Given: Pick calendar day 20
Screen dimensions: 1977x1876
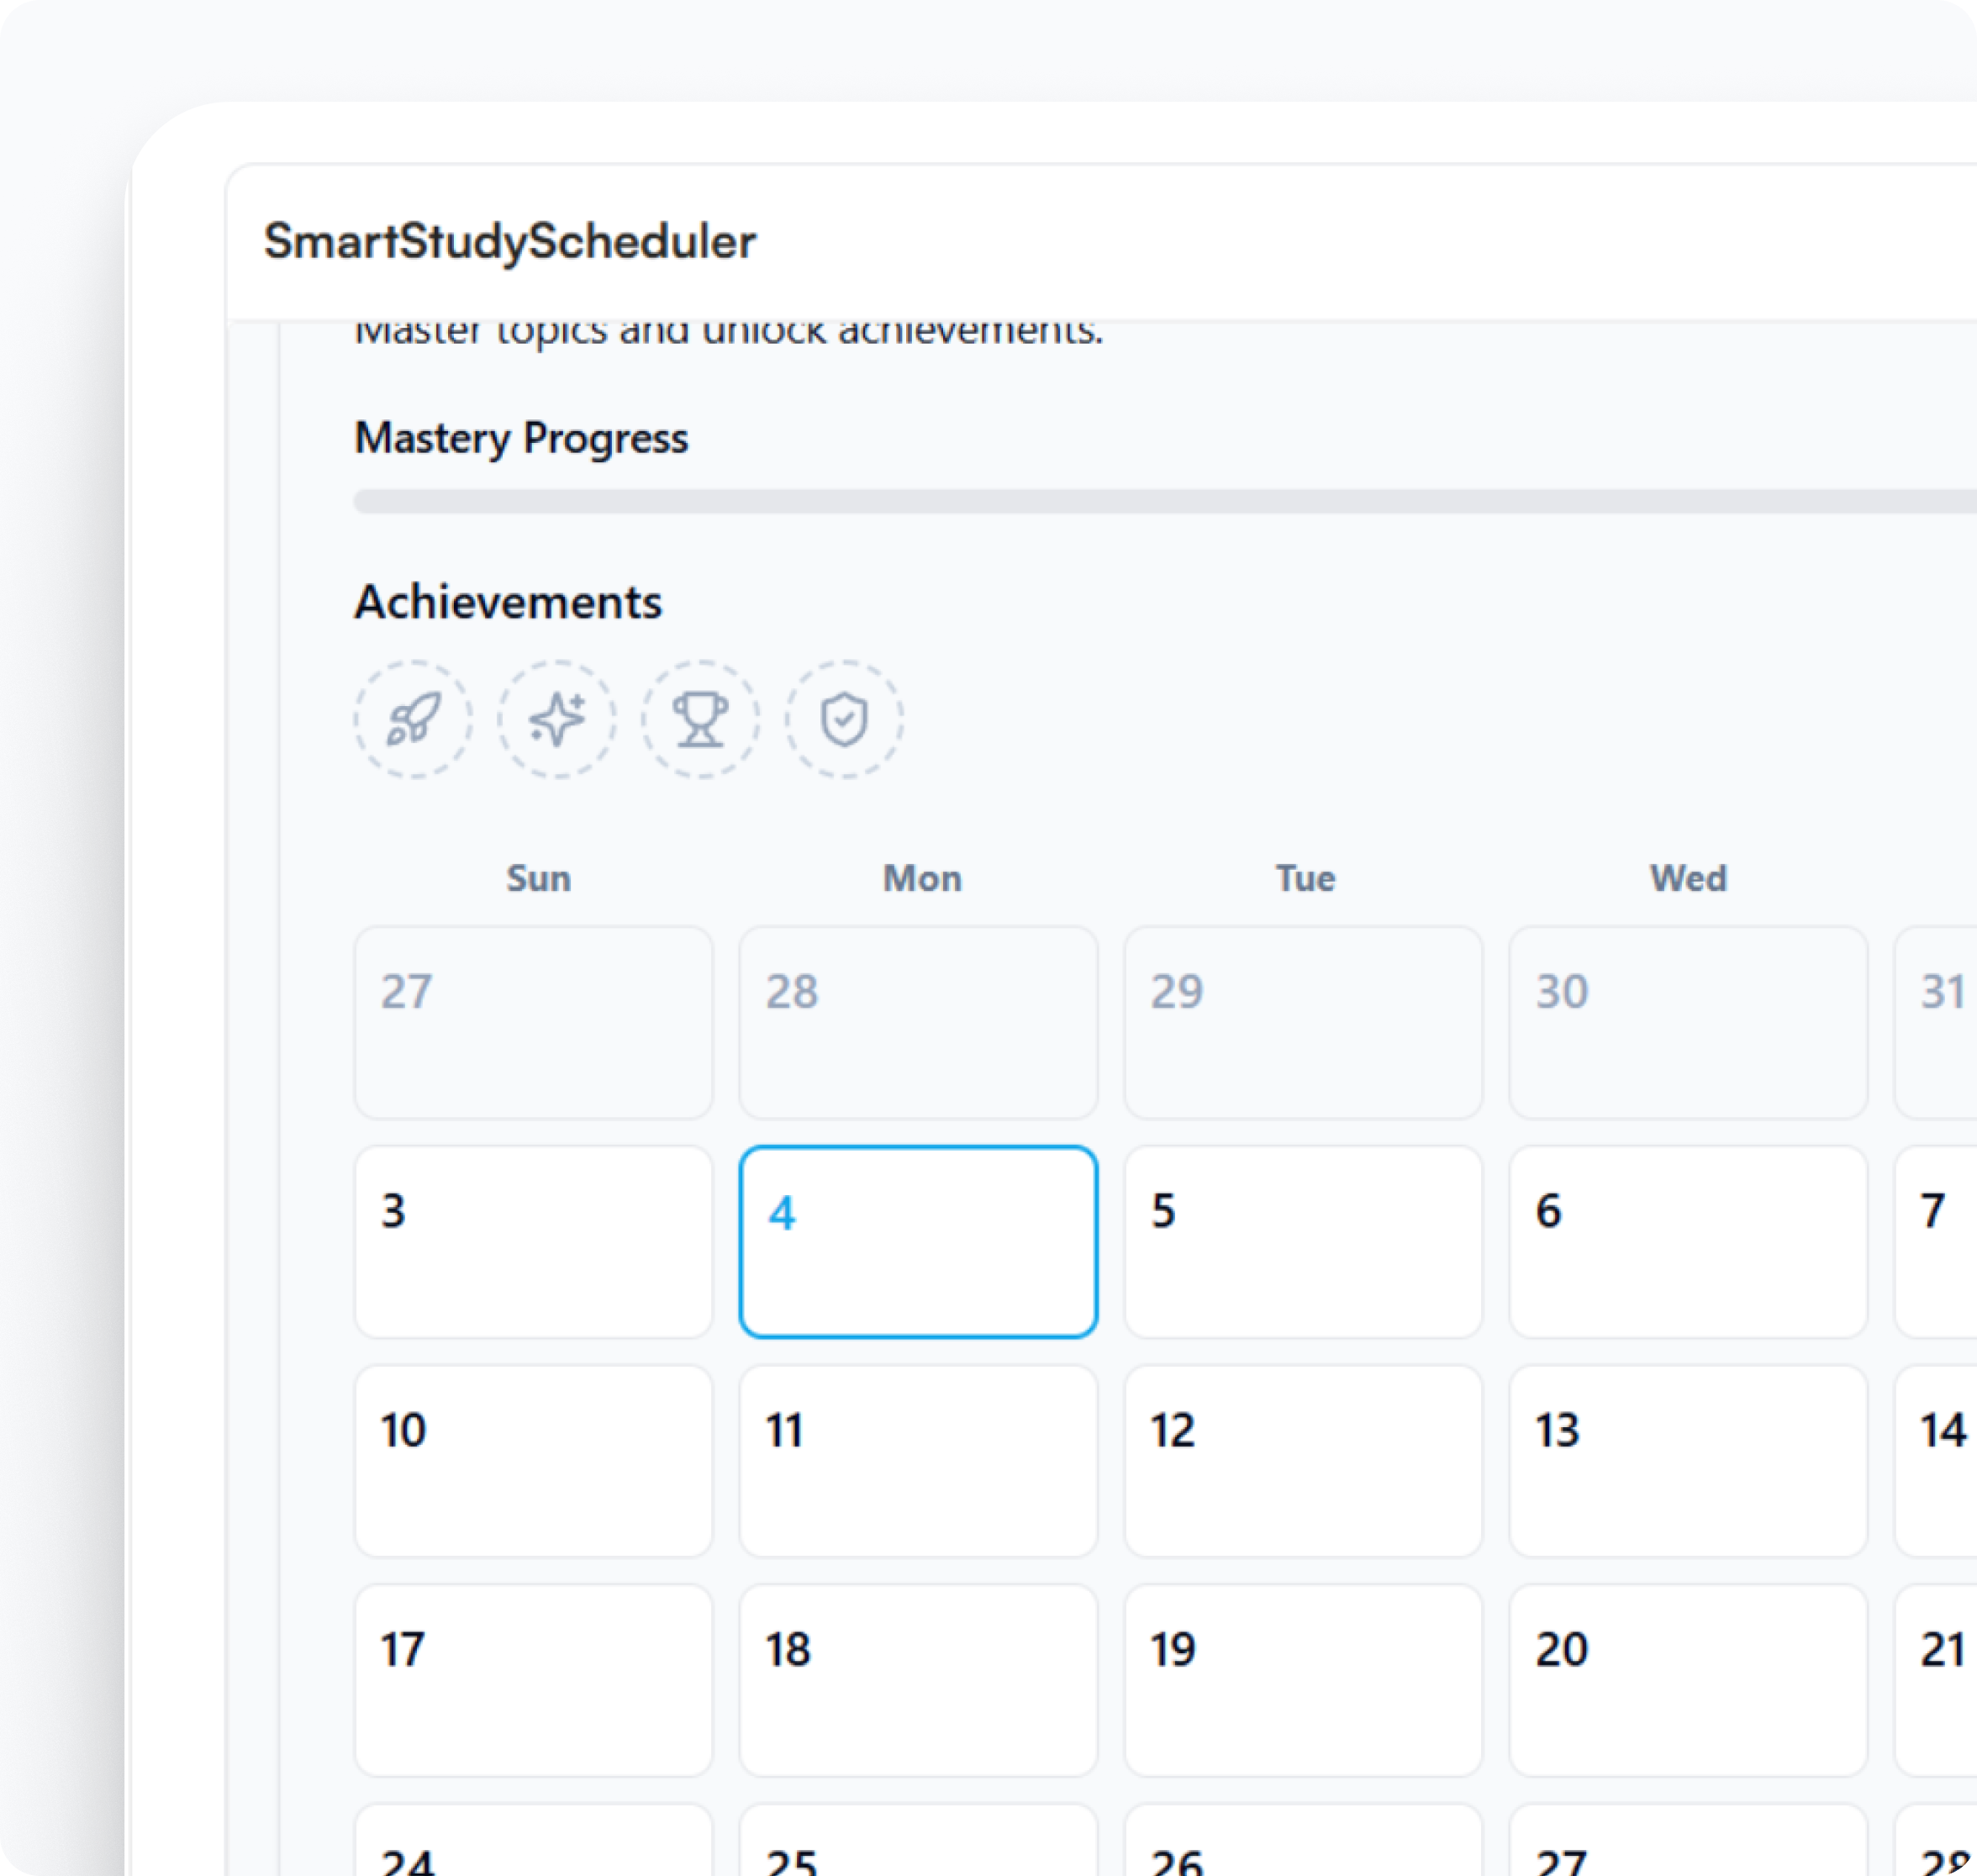Looking at the screenshot, I should coord(1688,1680).
